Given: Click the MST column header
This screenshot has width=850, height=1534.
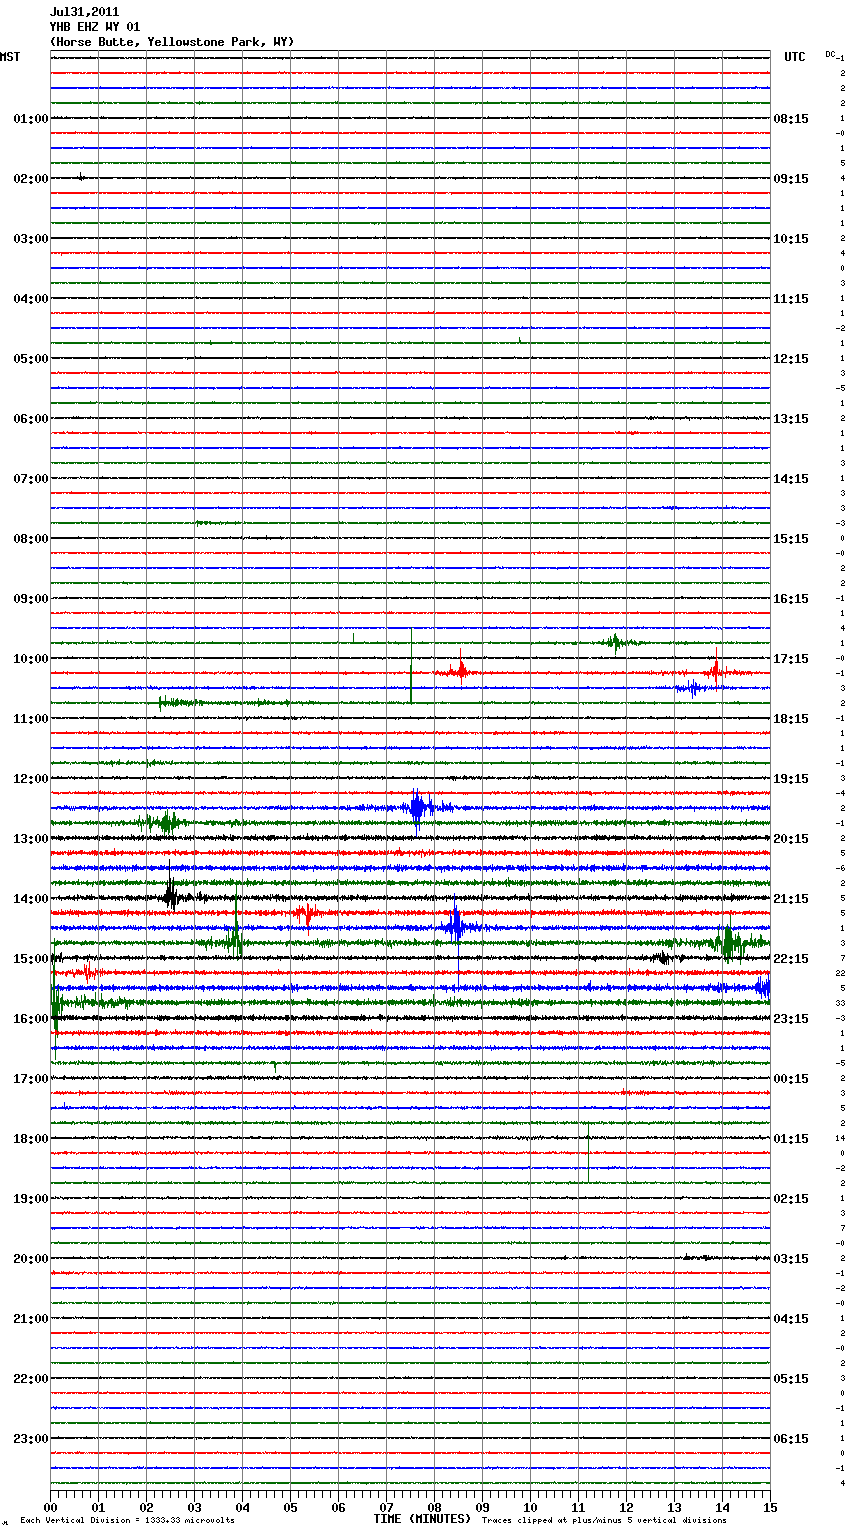Looking at the screenshot, I should (x=10, y=57).
